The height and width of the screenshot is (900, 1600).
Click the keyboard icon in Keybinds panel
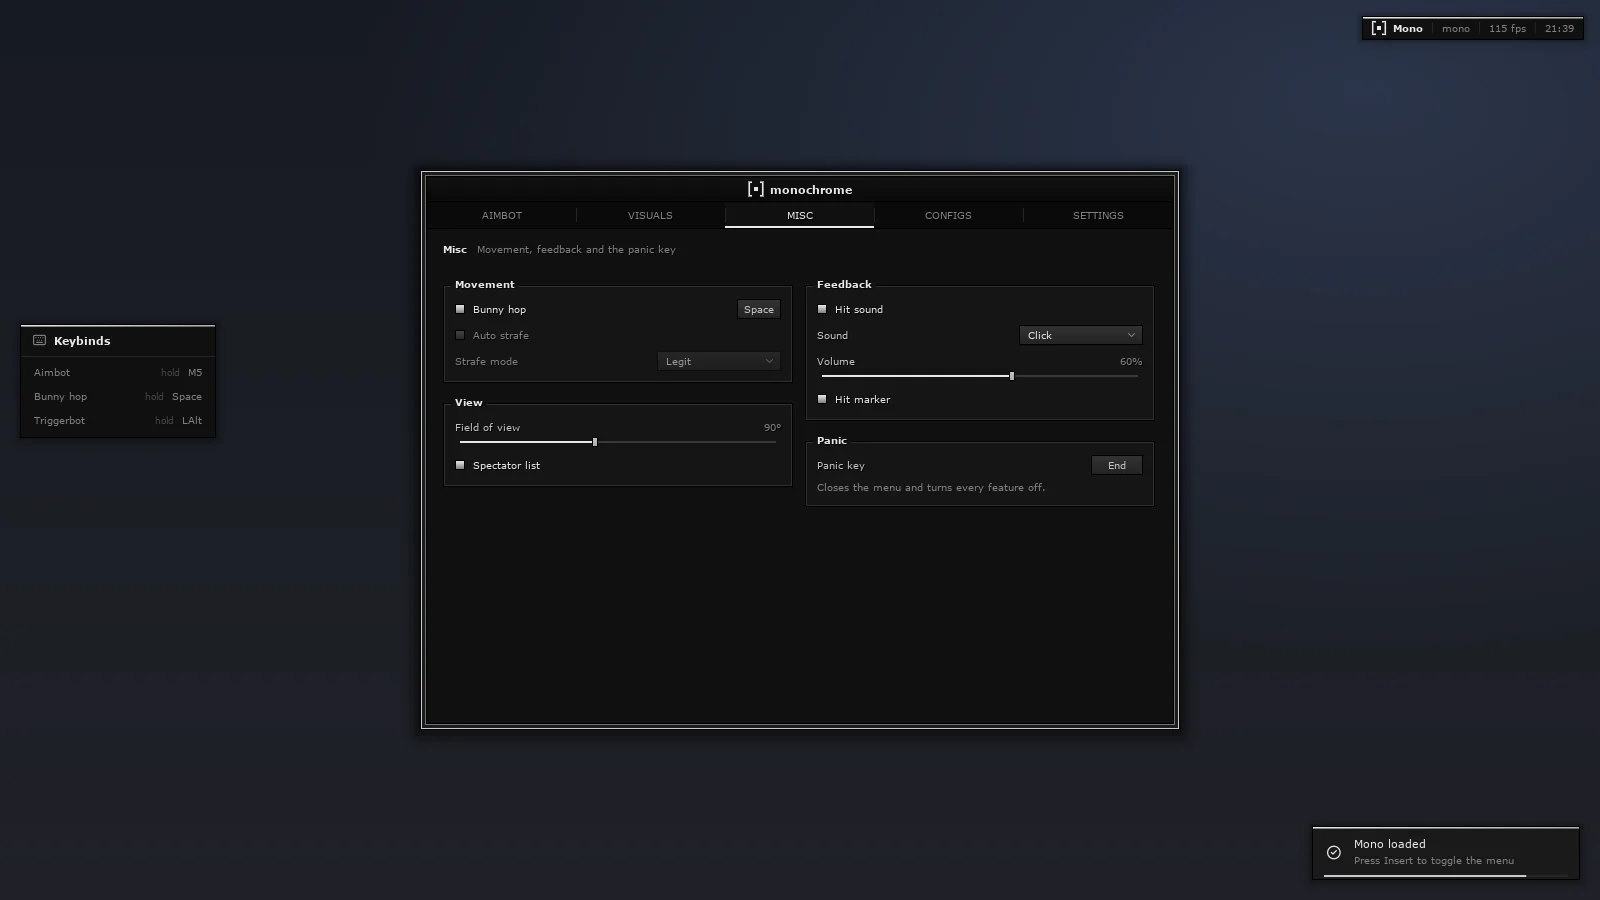40,340
